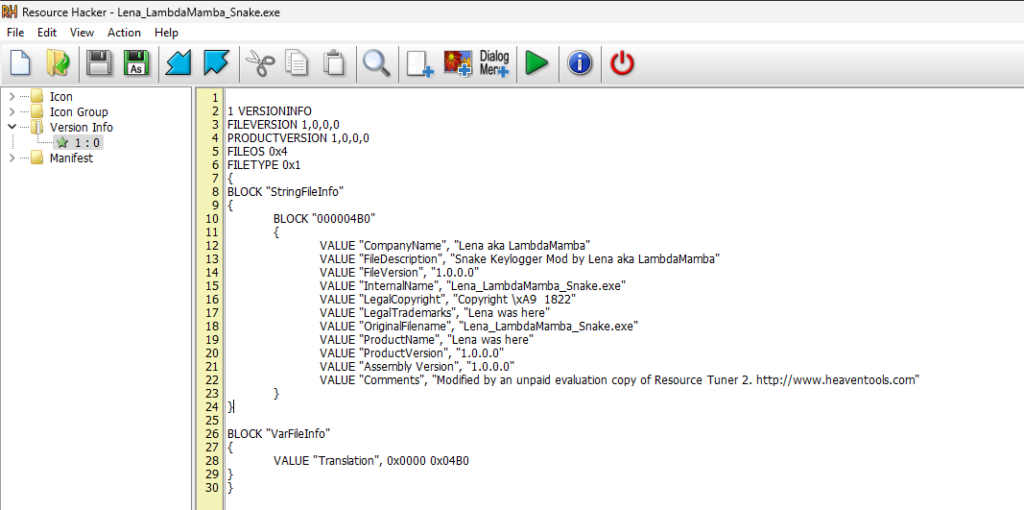Open the File menu
Screen dimensions: 1024x510
pos(15,32)
